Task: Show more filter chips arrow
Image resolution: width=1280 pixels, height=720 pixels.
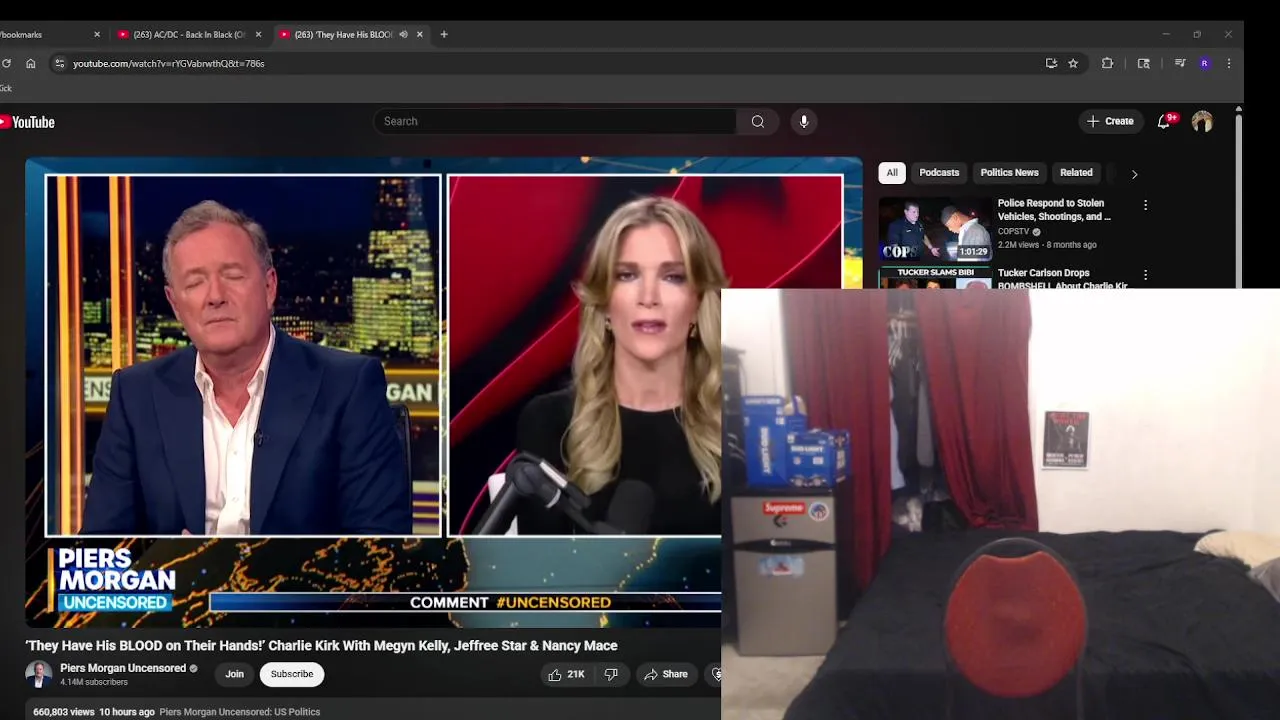Action: pyautogui.click(x=1134, y=174)
